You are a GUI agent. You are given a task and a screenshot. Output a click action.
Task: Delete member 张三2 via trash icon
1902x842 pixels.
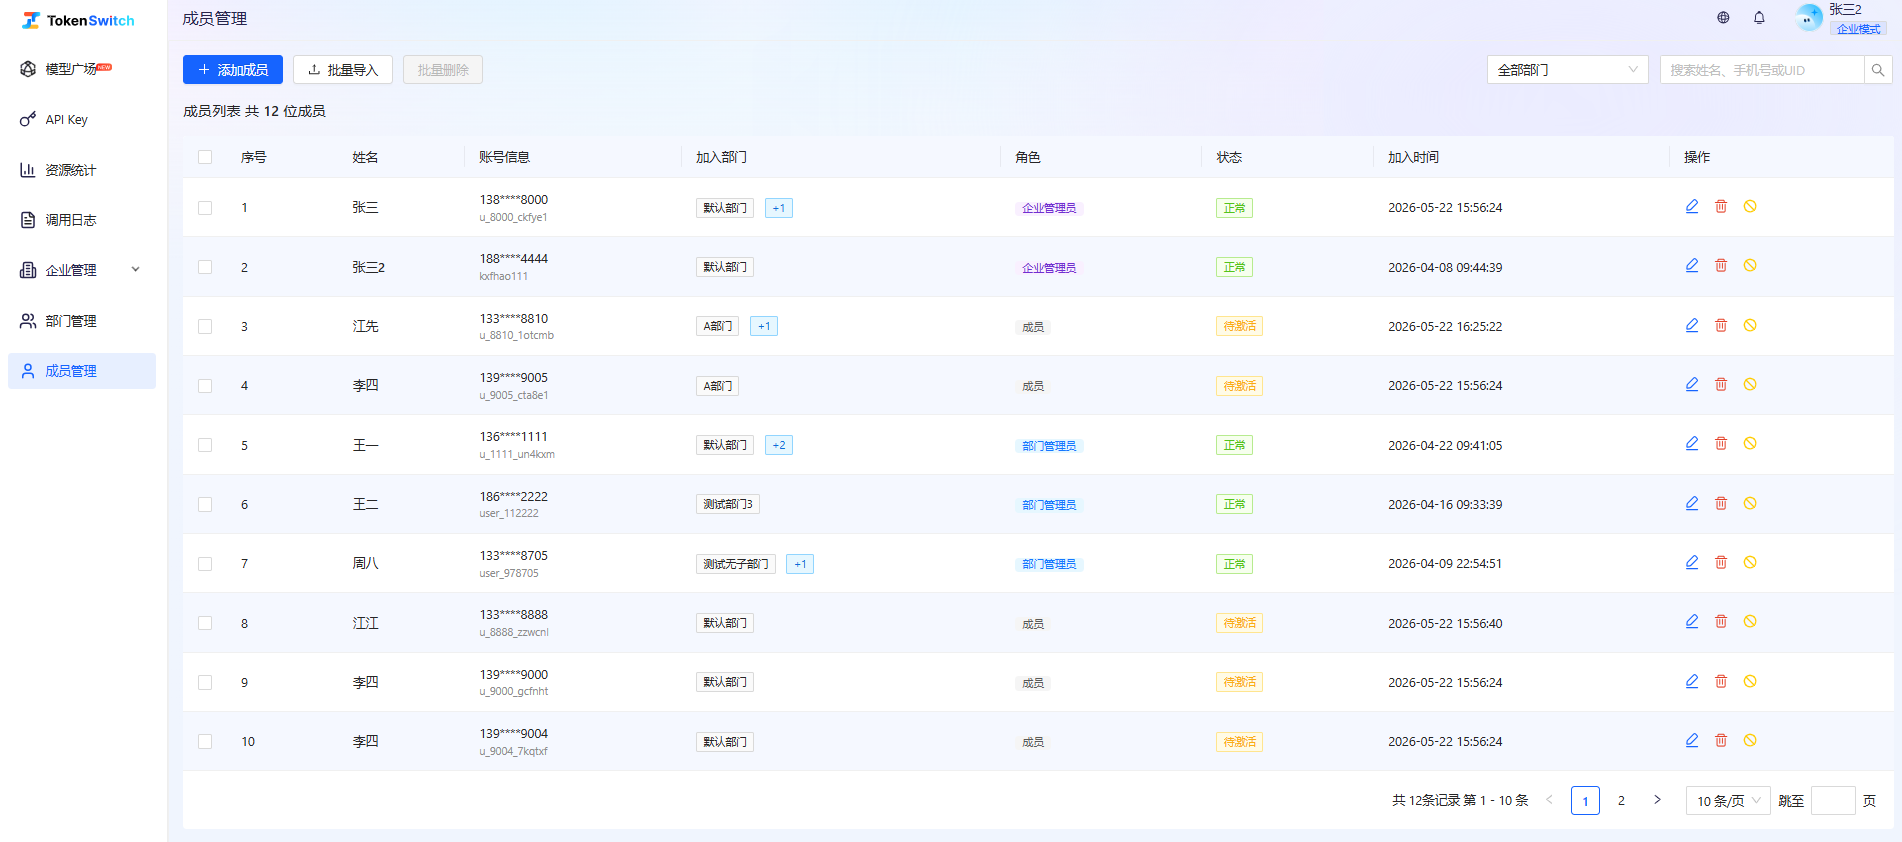[x=1721, y=266]
